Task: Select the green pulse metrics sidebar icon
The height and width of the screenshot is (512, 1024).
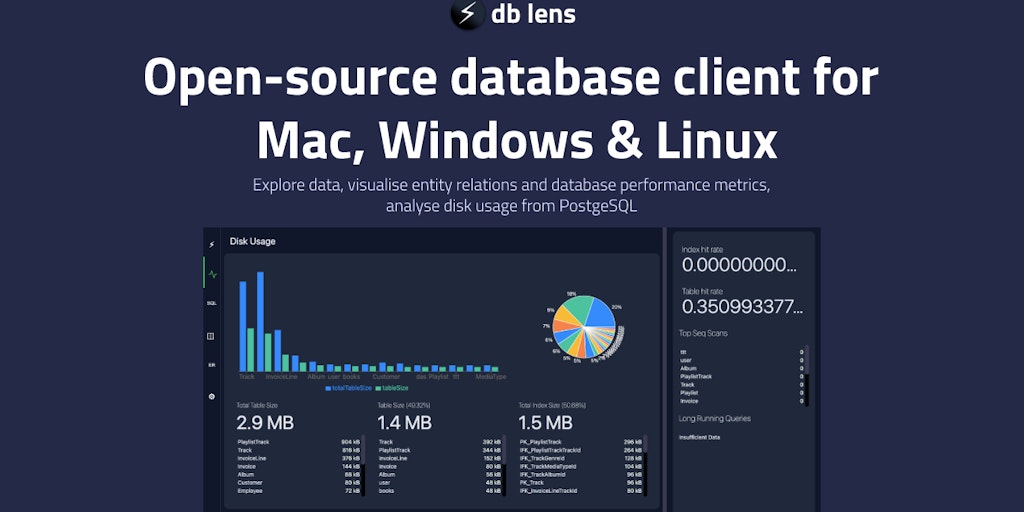Action: pos(212,274)
